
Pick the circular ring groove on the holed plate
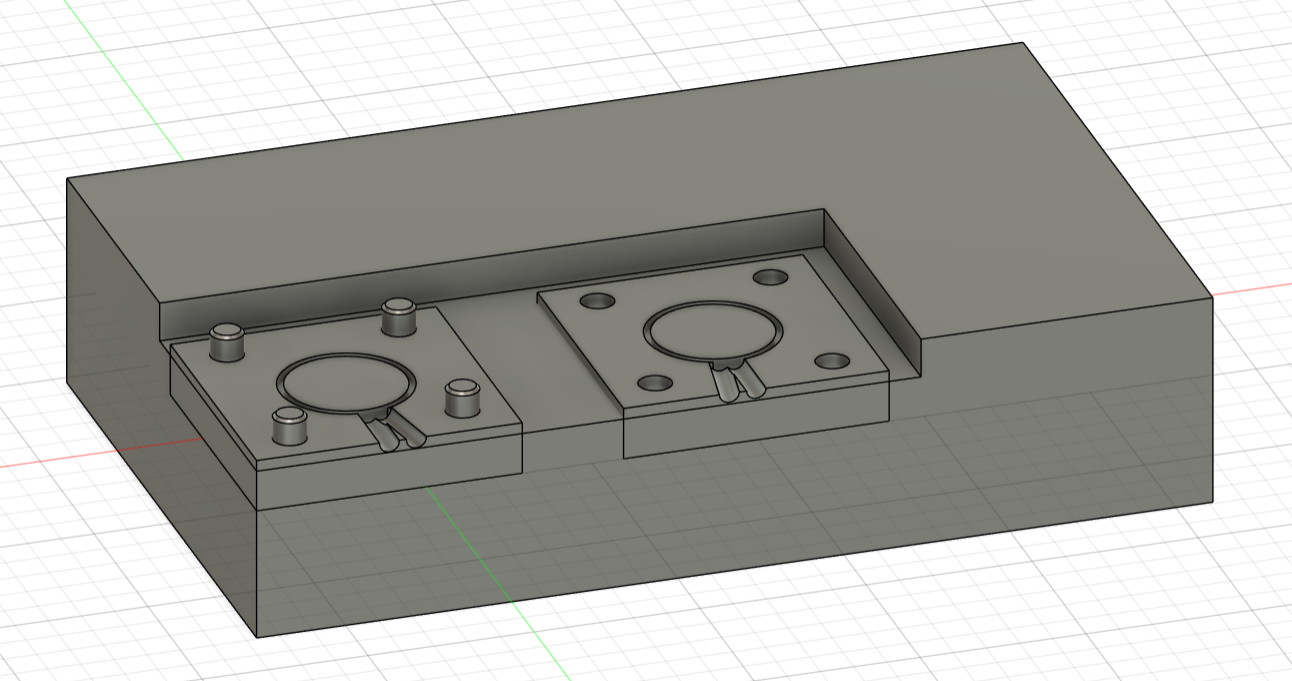(711, 329)
